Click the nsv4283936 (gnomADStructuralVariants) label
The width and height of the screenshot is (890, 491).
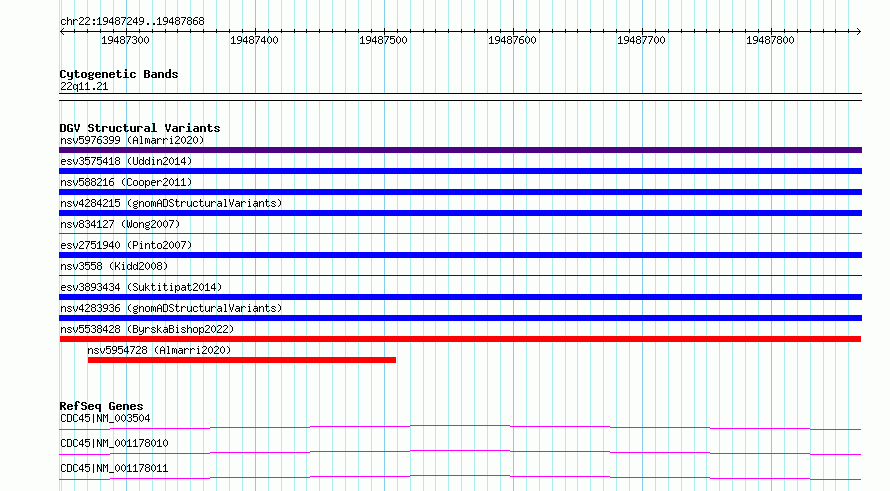[x=171, y=308]
